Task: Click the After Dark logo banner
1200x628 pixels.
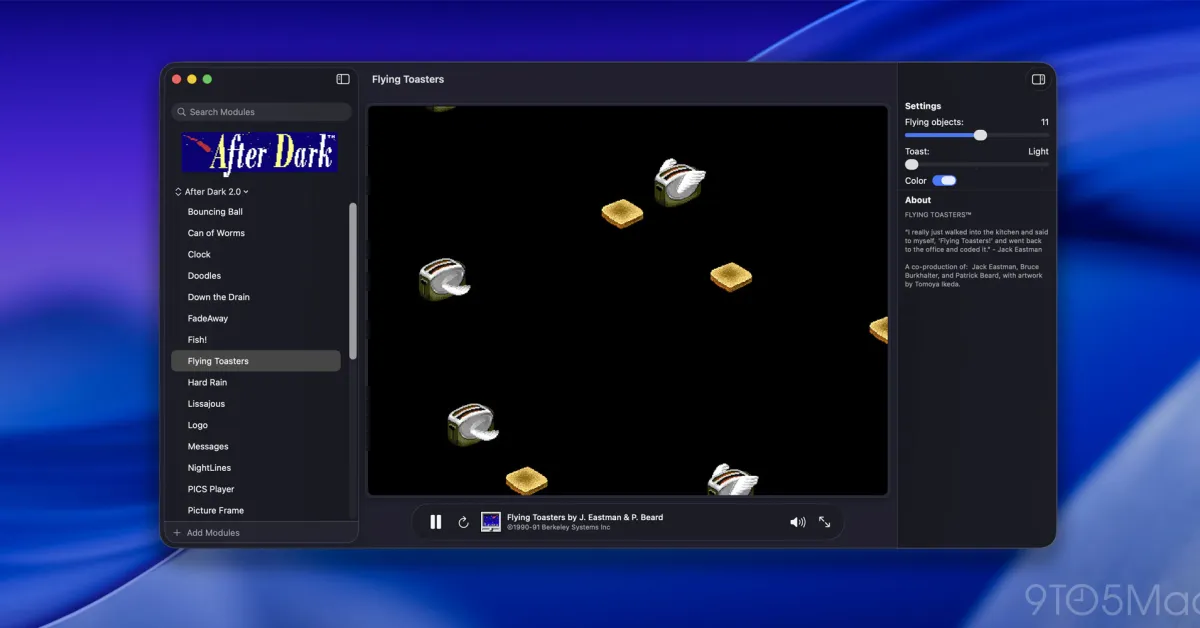Action: click(x=259, y=153)
